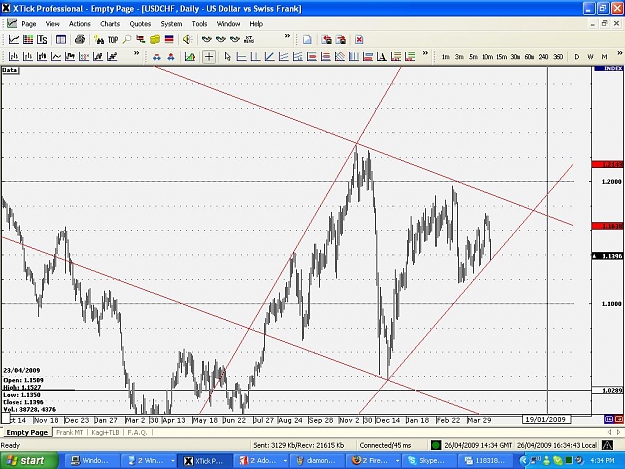Switch to 15m timeframe
Viewport: 625px width, 469px height.
coord(501,57)
